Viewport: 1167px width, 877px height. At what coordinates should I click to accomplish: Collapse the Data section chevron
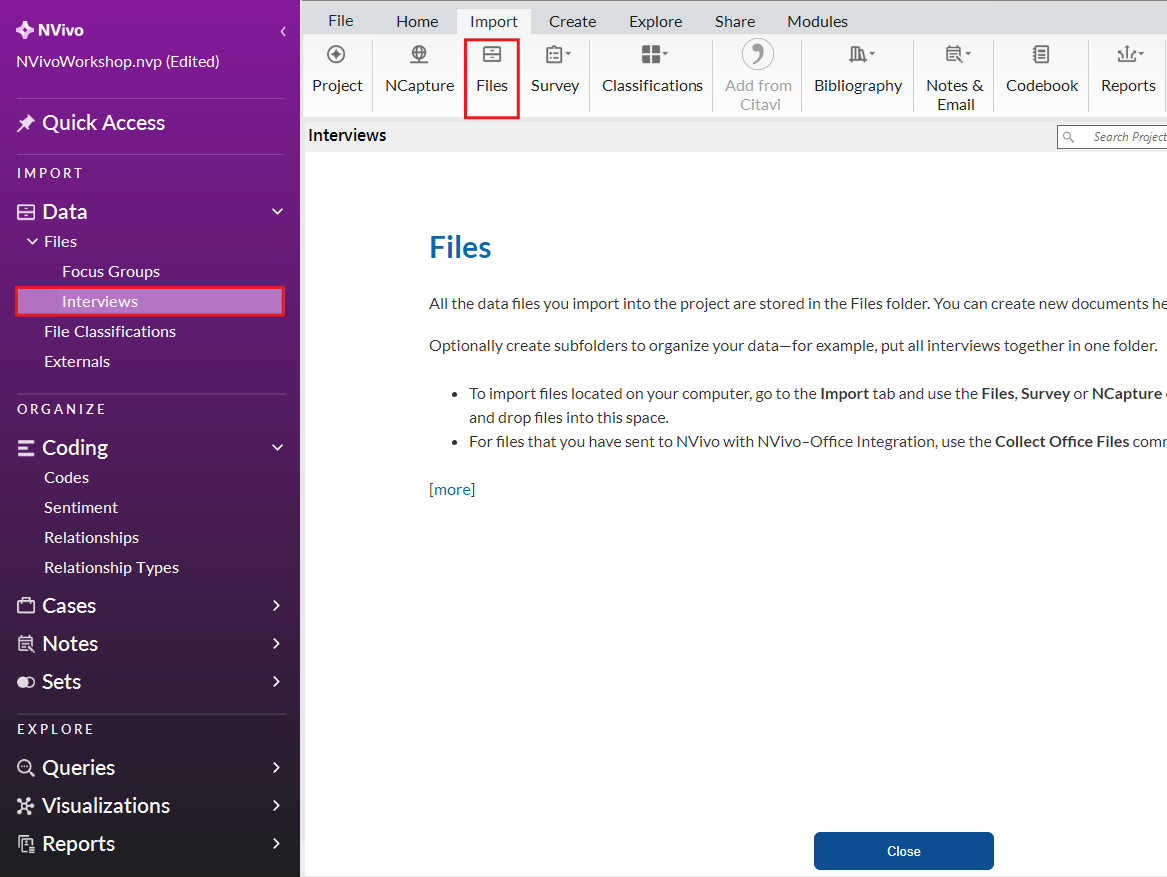coord(278,211)
